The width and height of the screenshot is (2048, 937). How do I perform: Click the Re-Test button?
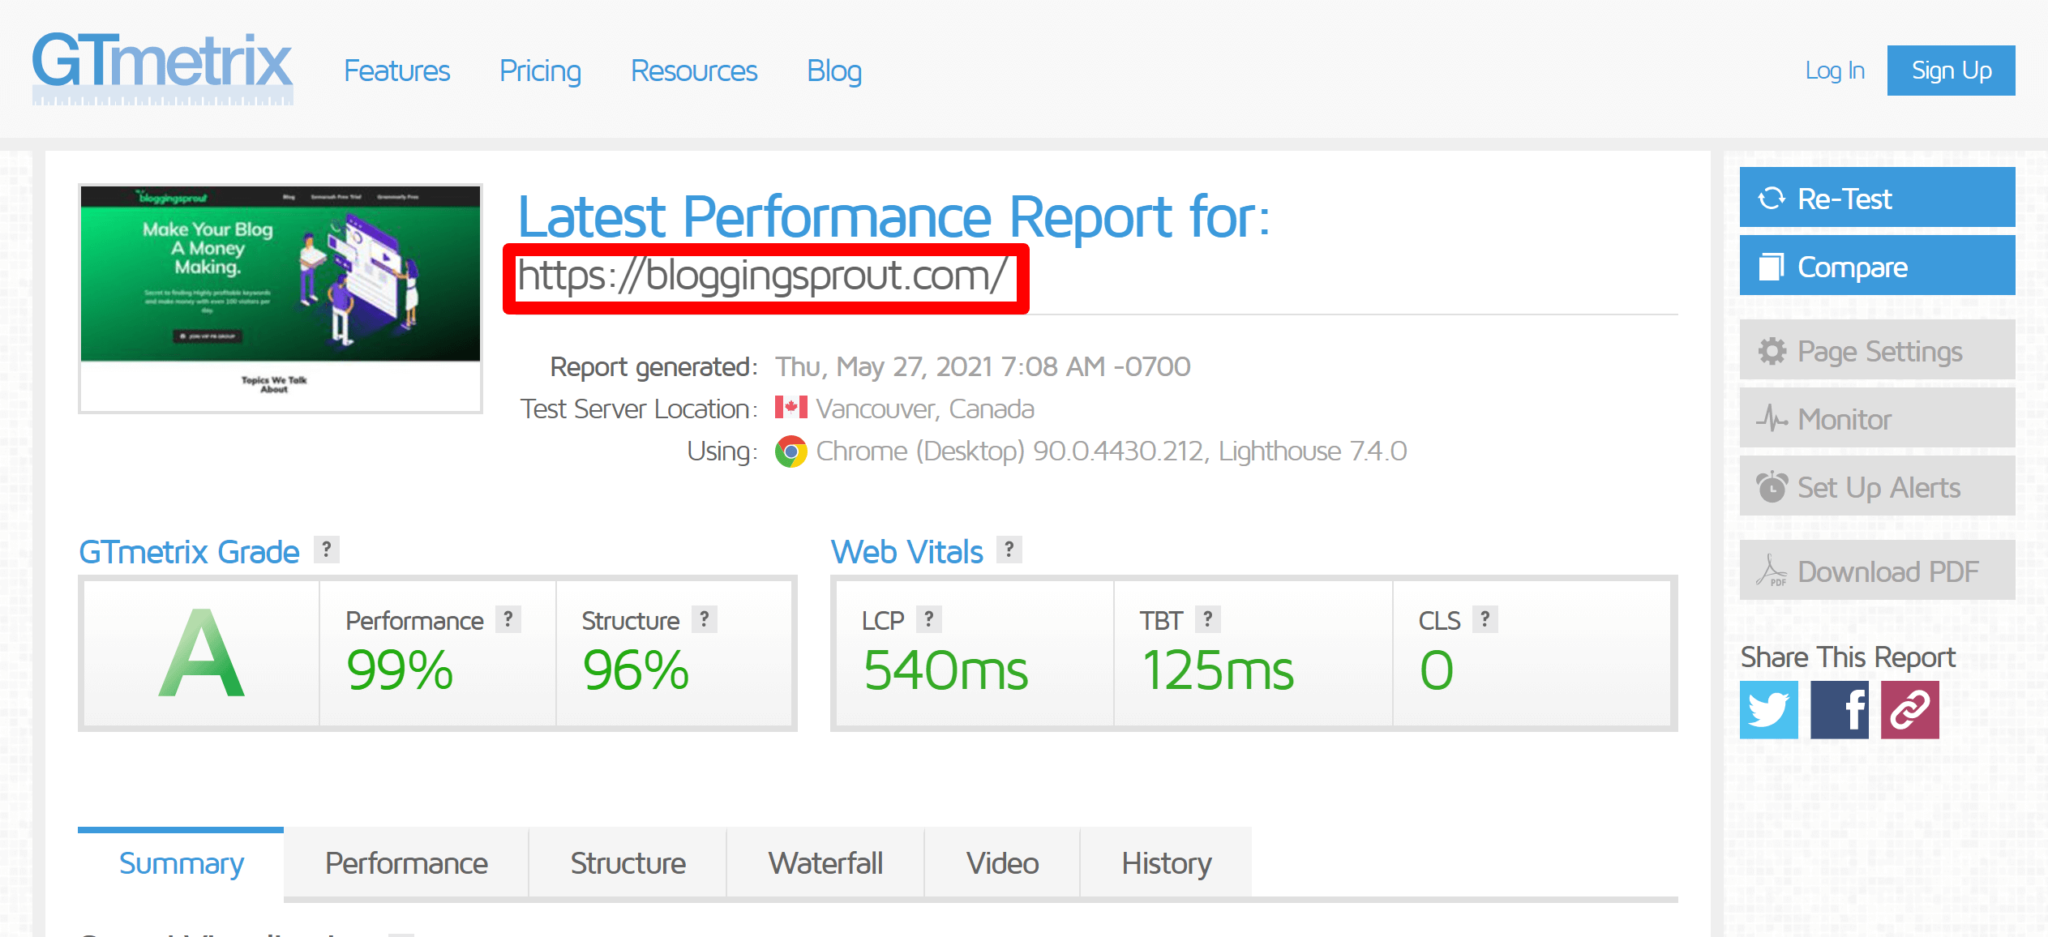pos(1877,198)
